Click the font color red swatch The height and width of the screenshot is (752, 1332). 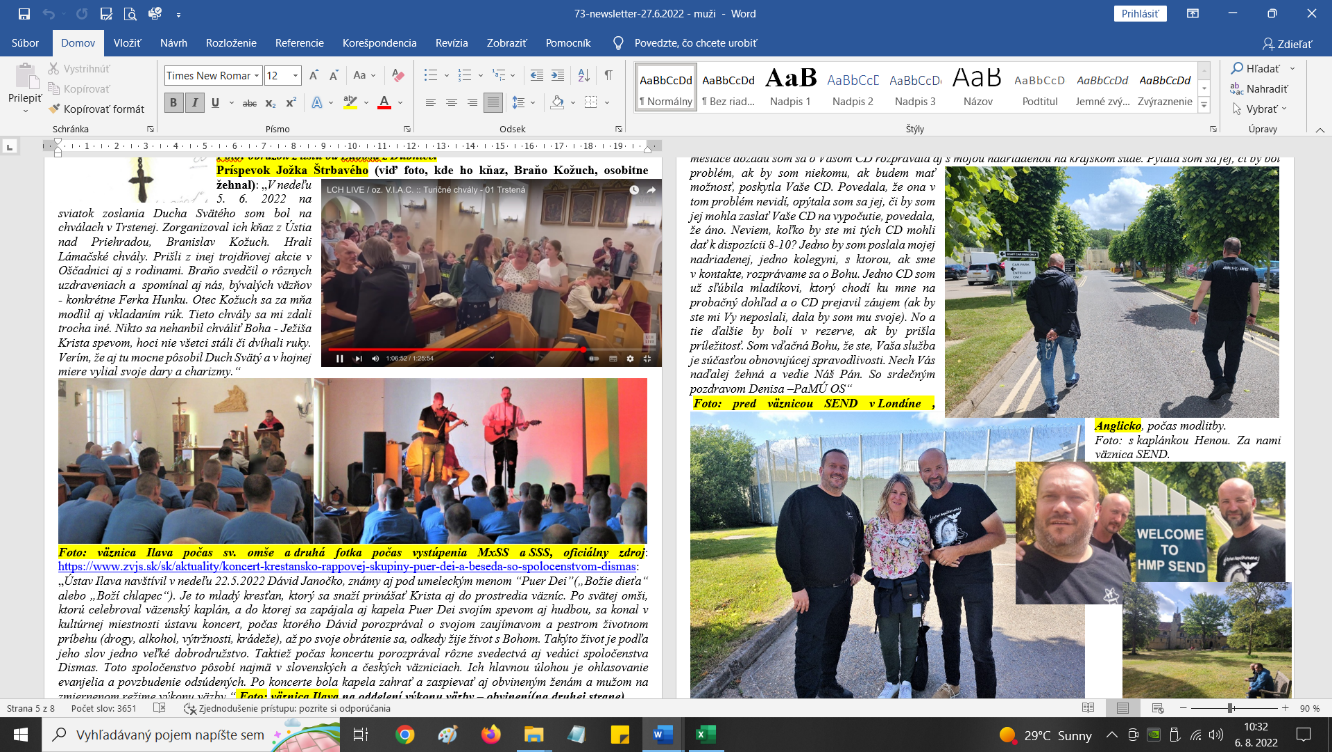click(384, 103)
